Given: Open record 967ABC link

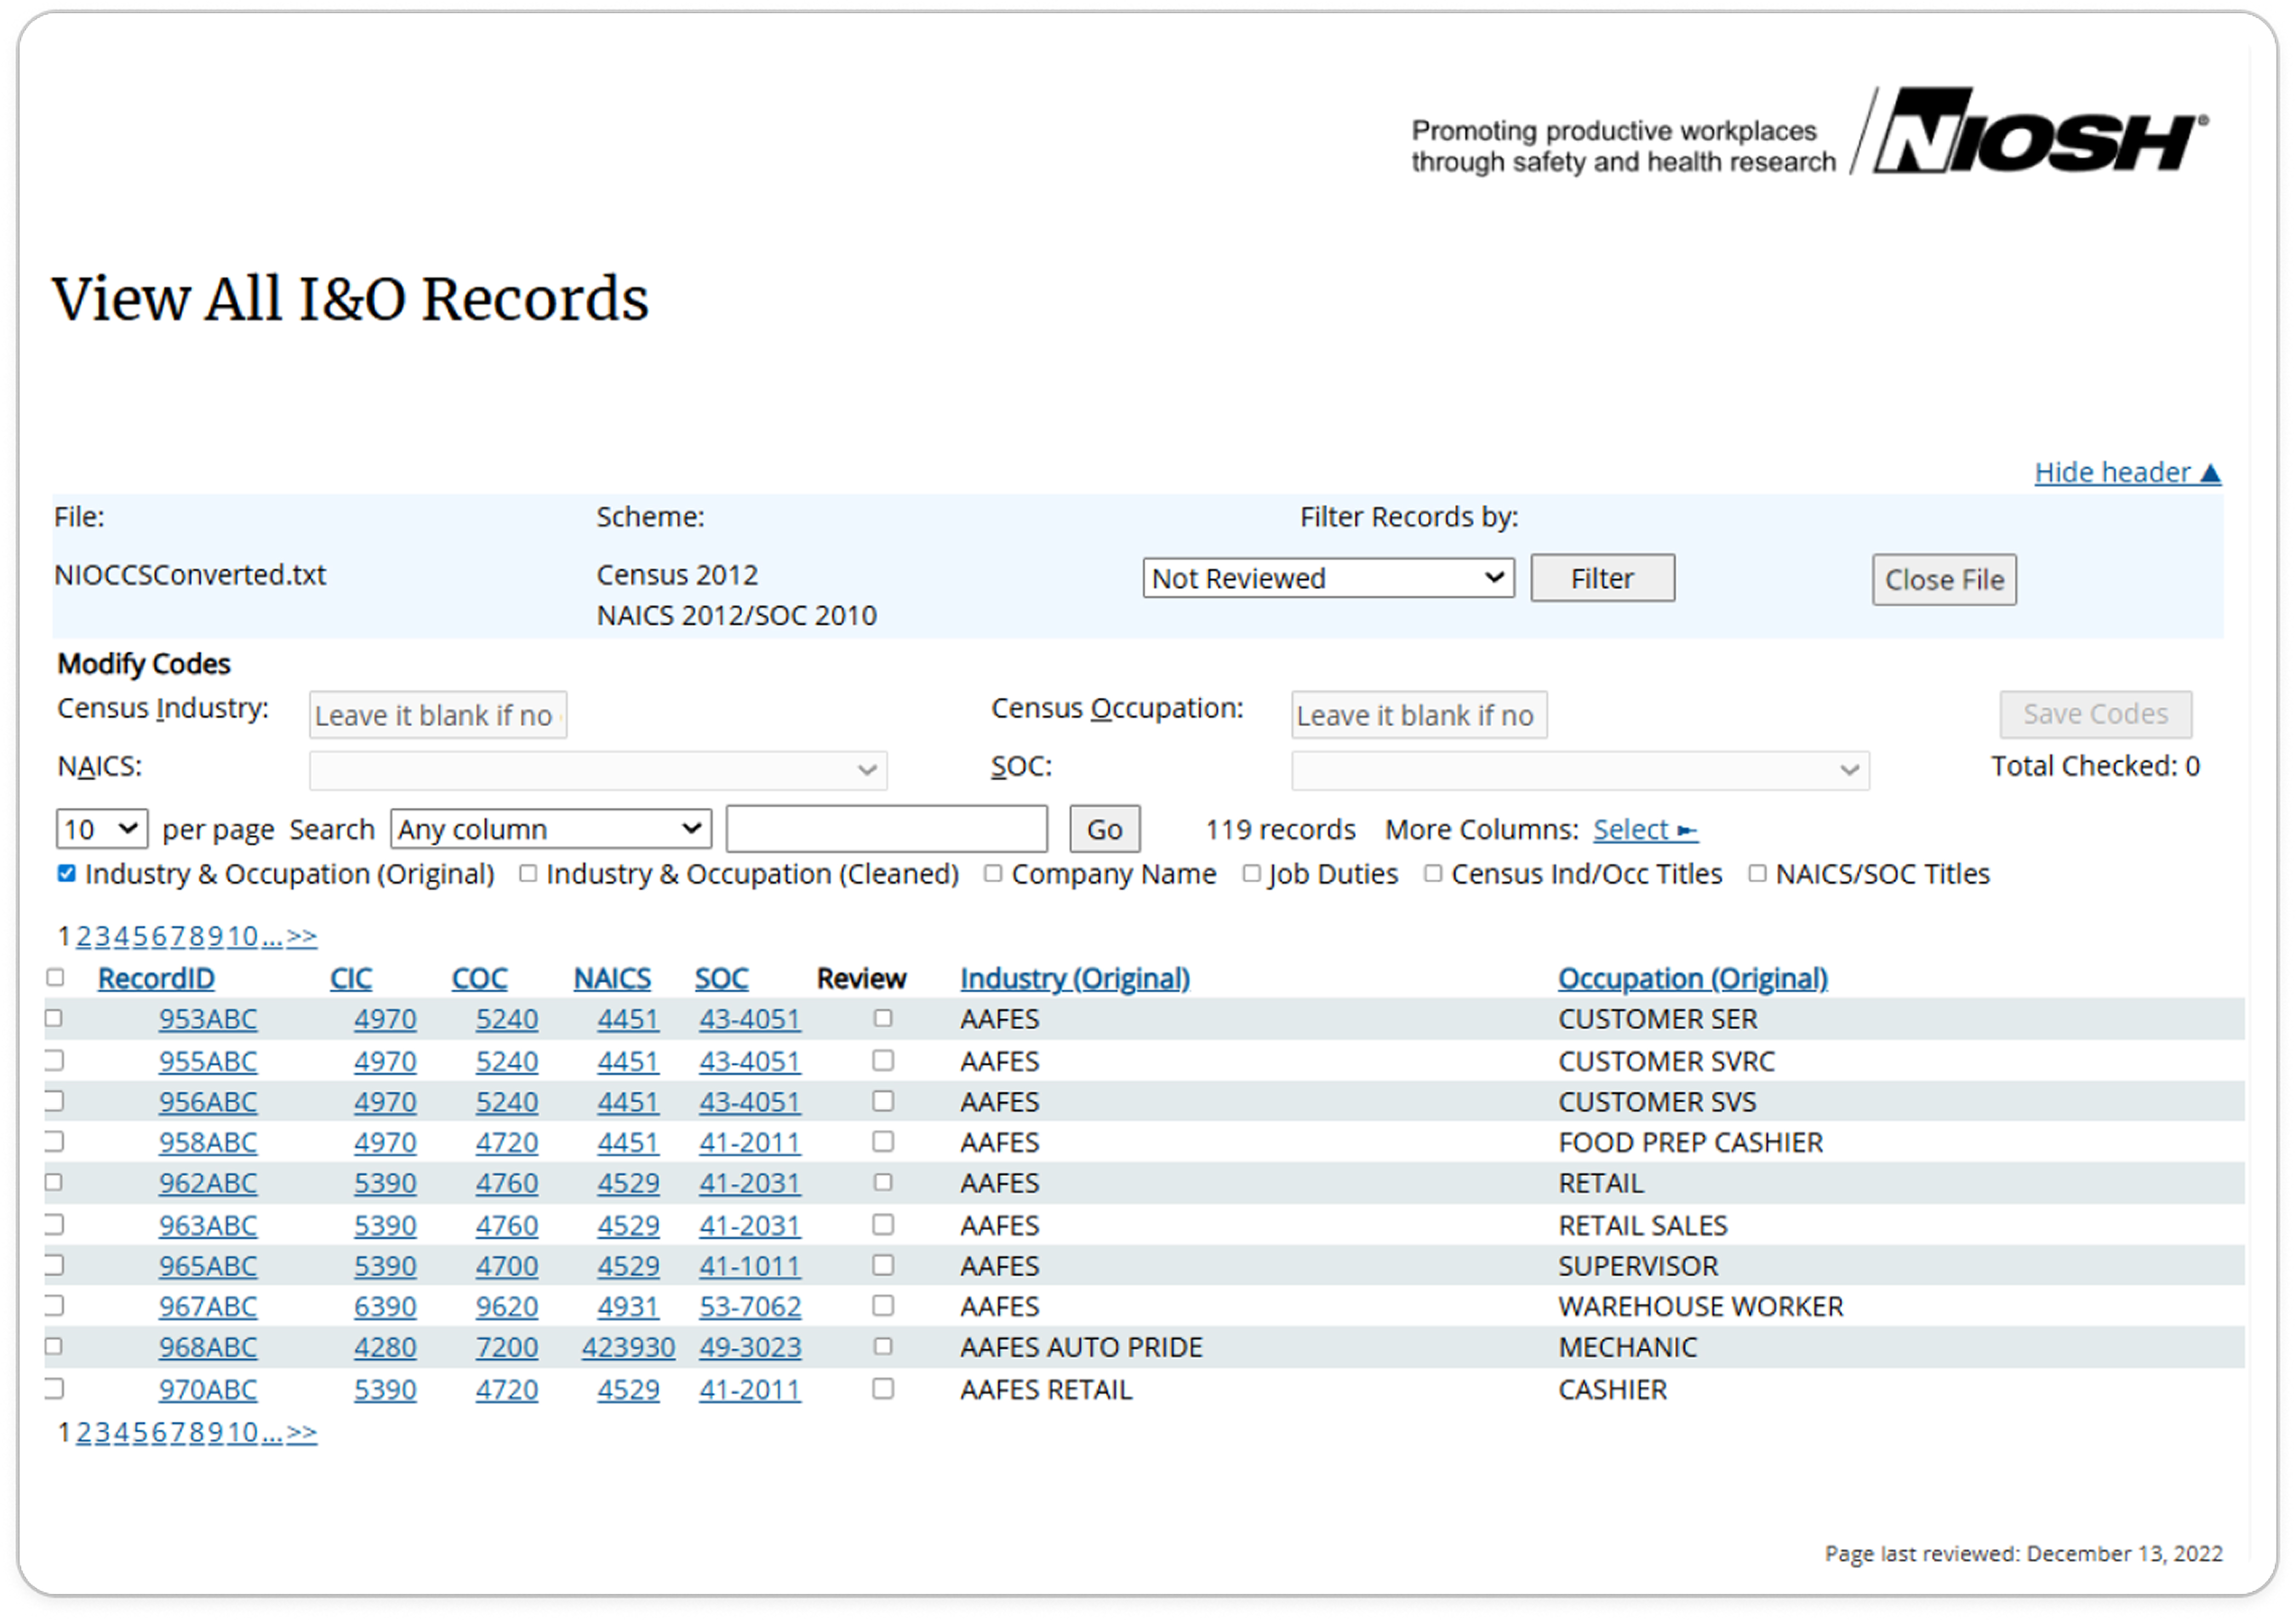Looking at the screenshot, I should [x=208, y=1306].
